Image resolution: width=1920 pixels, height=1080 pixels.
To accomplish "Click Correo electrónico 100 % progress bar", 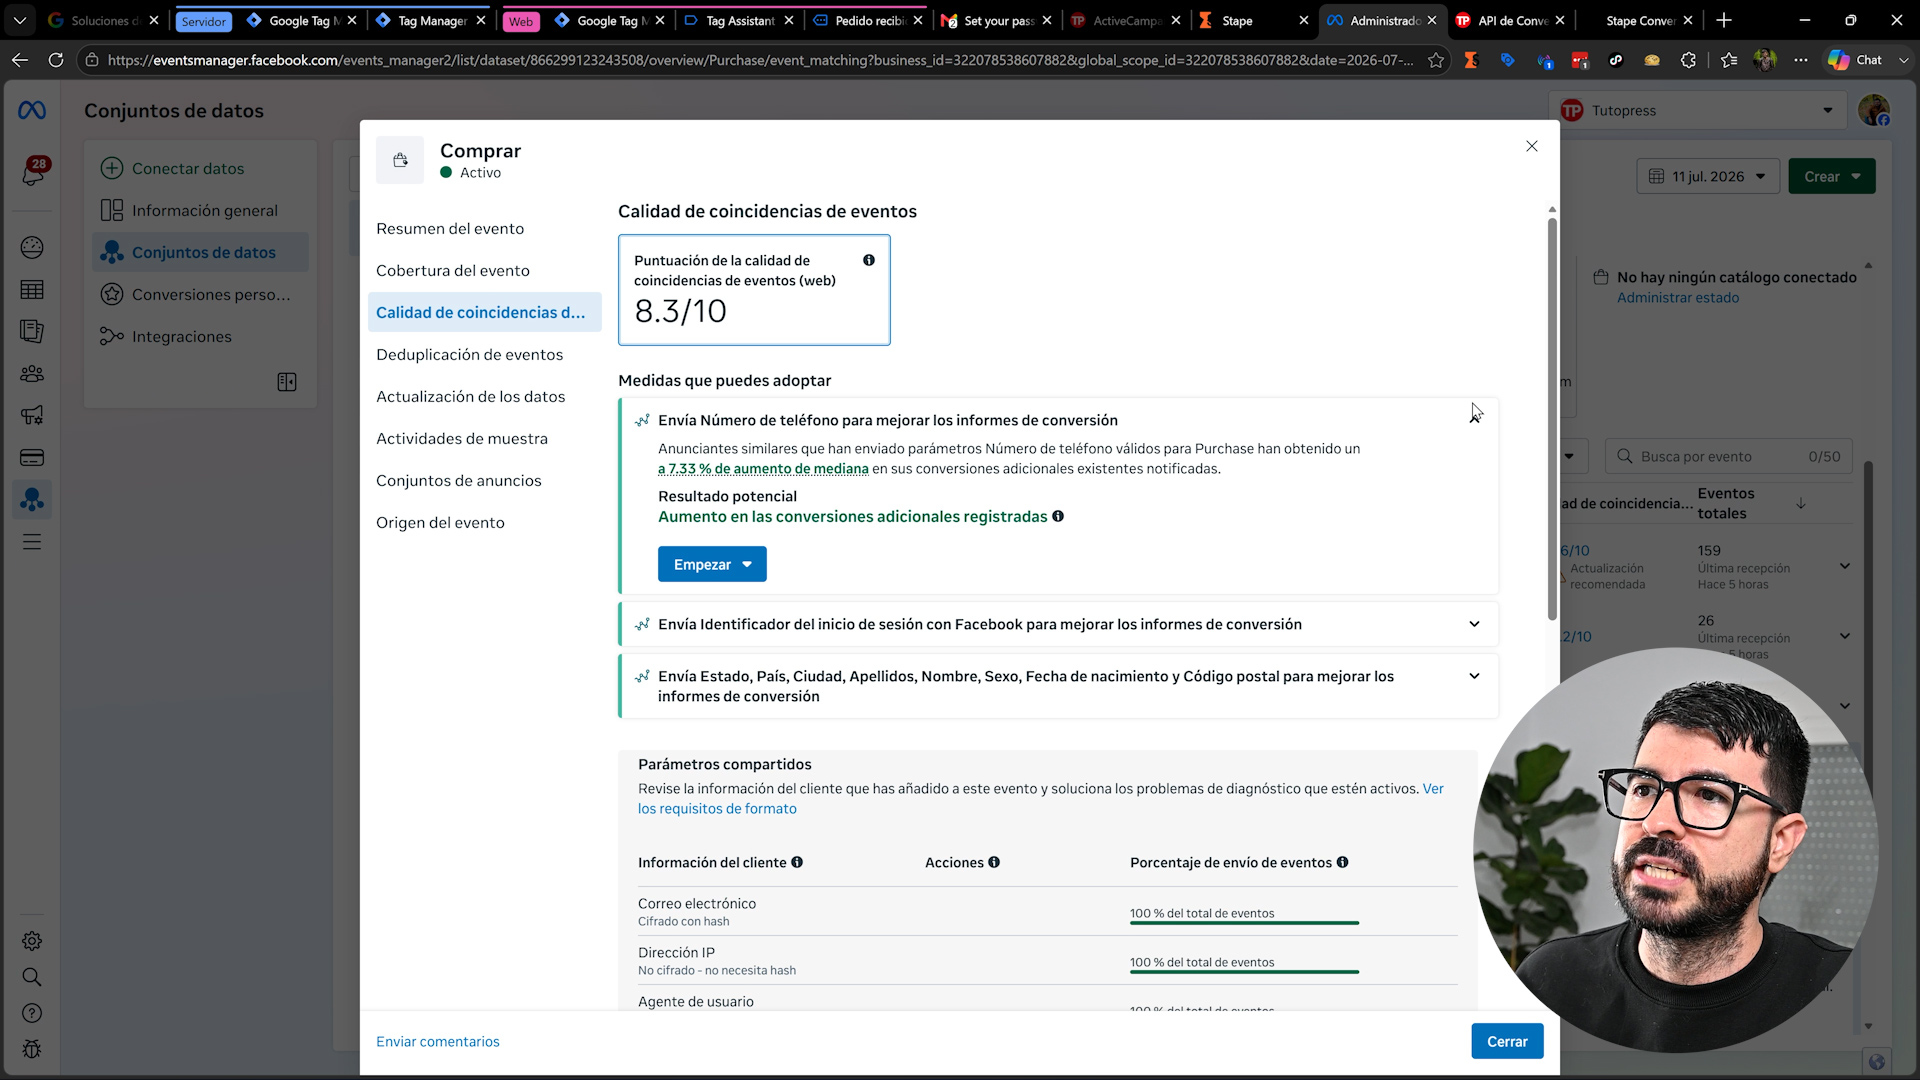I will [x=1244, y=922].
